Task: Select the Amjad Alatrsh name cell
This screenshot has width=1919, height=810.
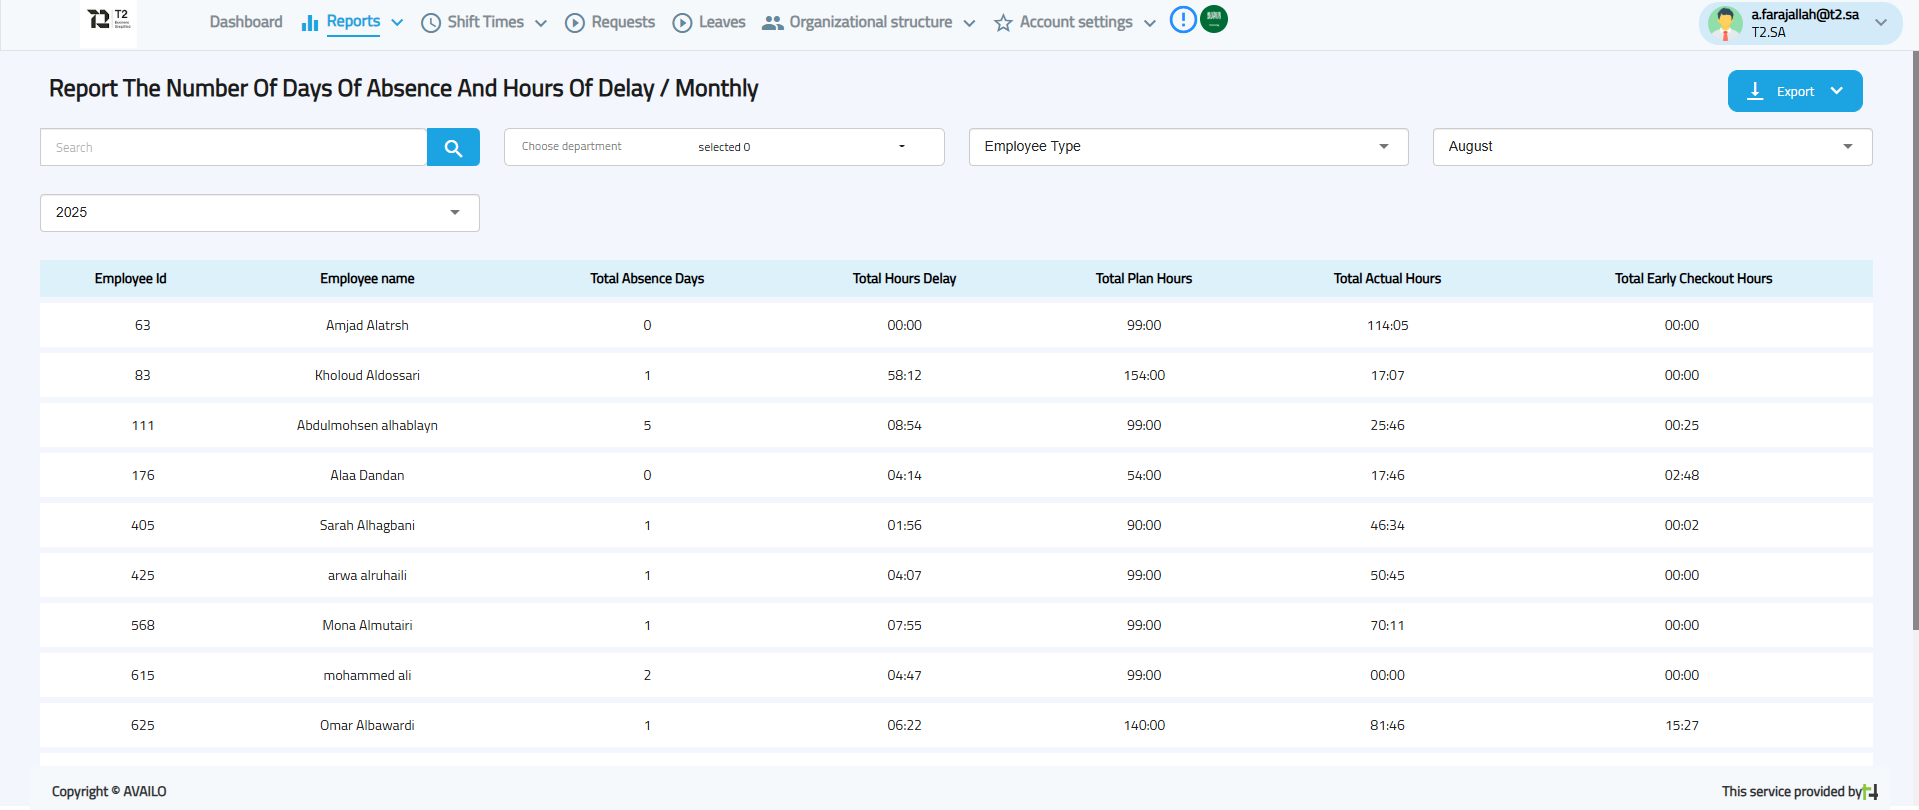Action: coord(367,325)
